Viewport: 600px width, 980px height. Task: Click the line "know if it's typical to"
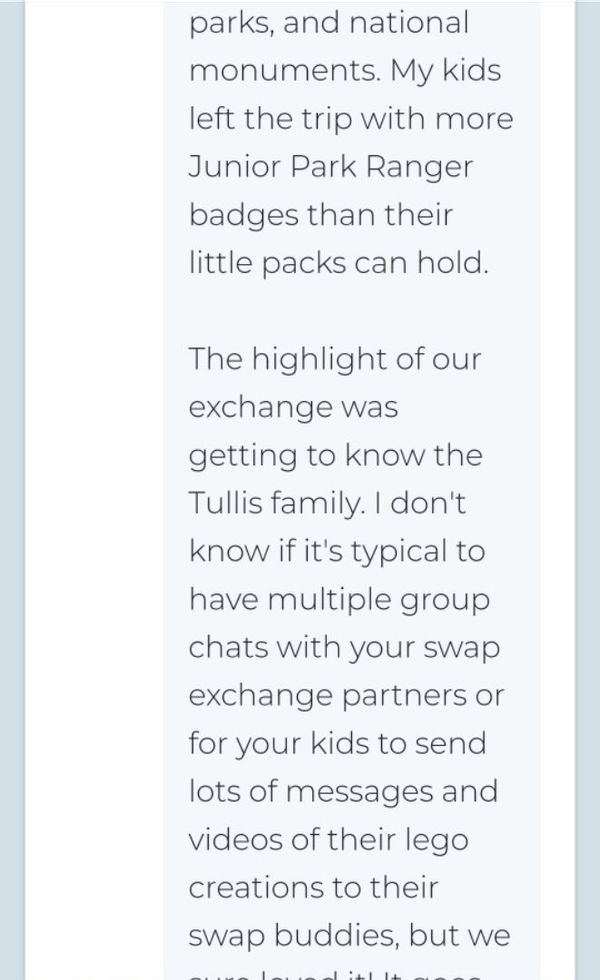[x=337, y=552]
